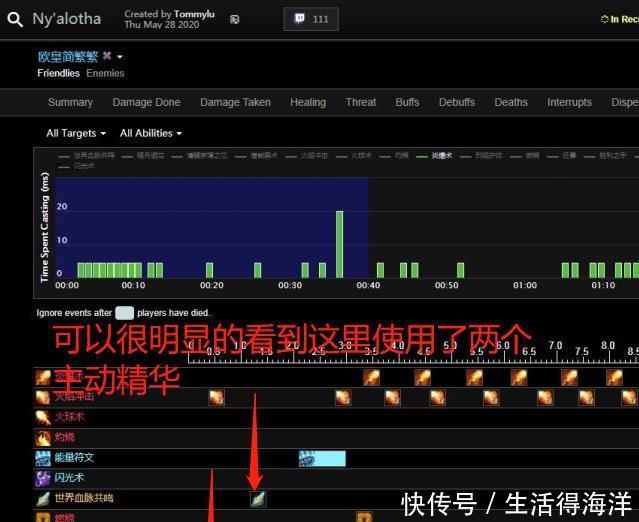Image resolution: width=639 pixels, height=522 pixels.
Task: Click the ability icon of the topmost timeline row
Action: coord(43,377)
